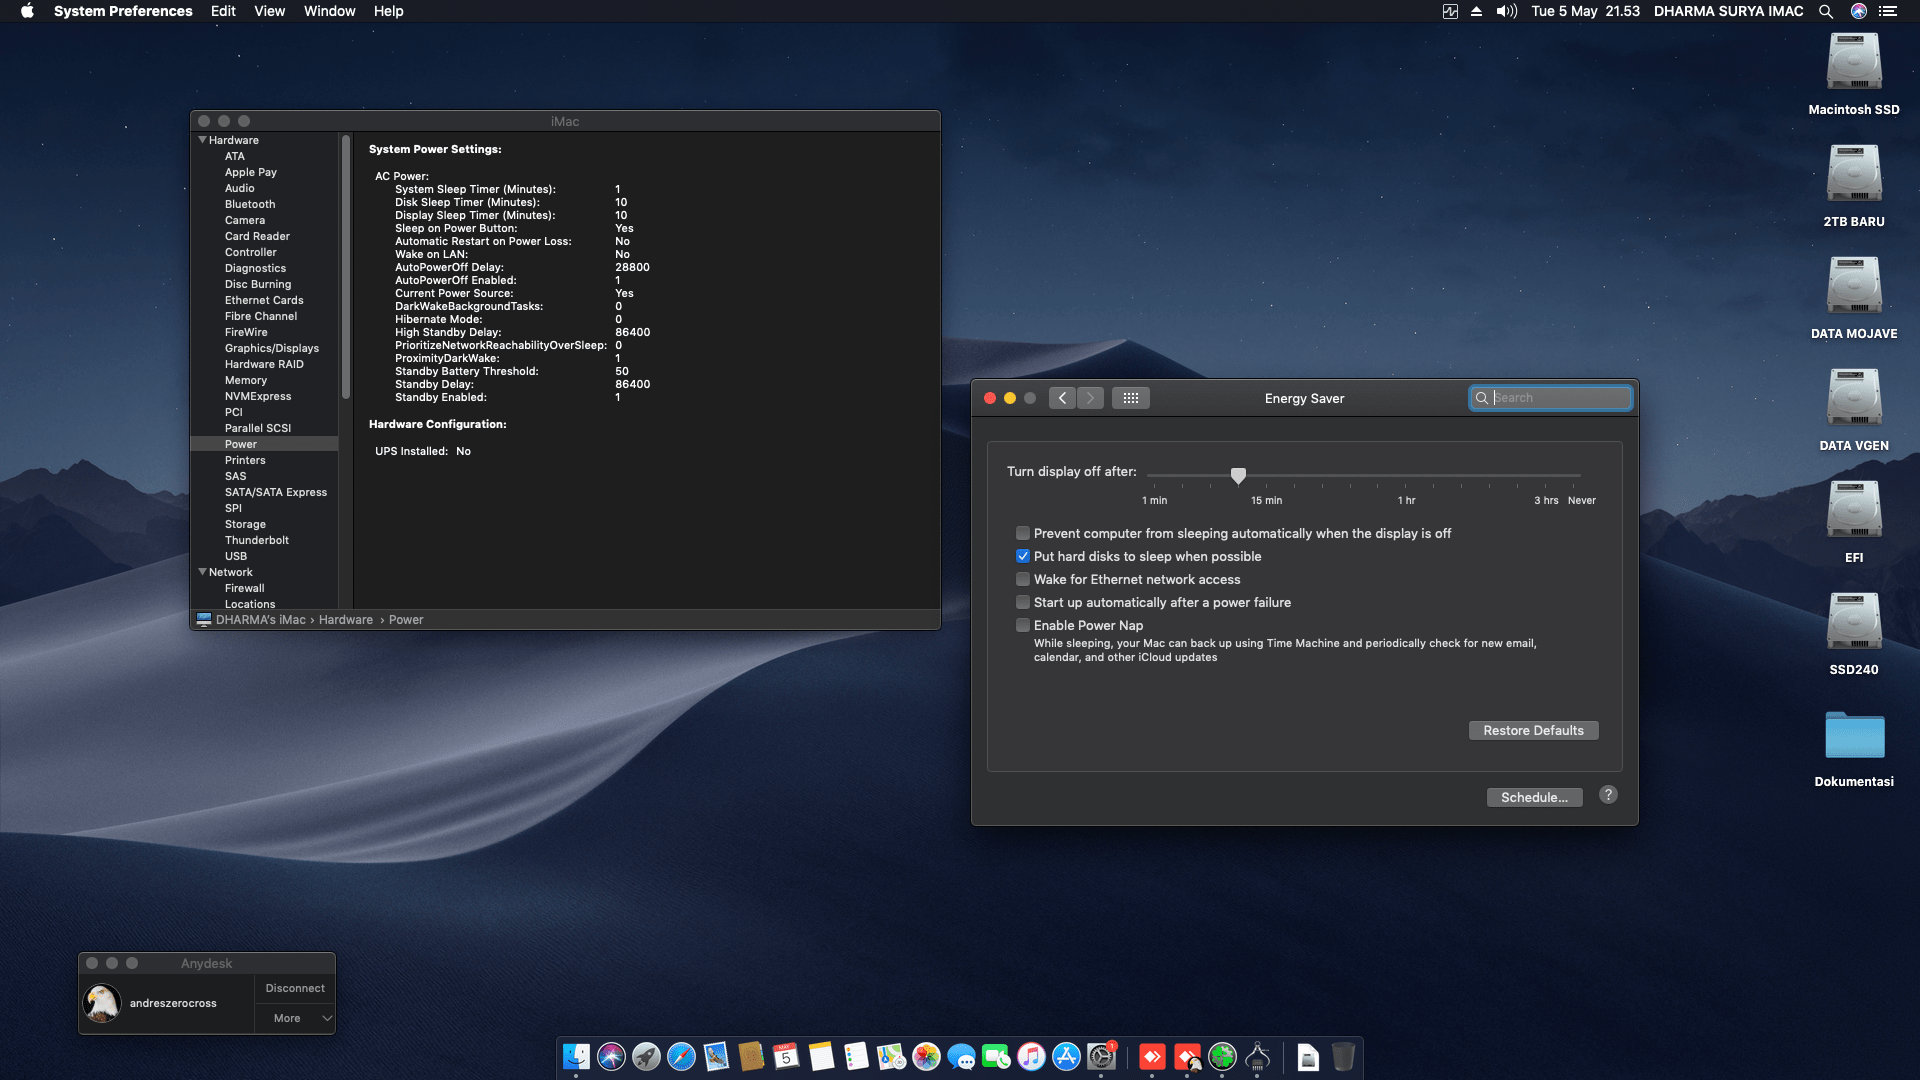Image resolution: width=1920 pixels, height=1080 pixels.
Task: Open Trash in the dock
Action: click(x=1343, y=1056)
